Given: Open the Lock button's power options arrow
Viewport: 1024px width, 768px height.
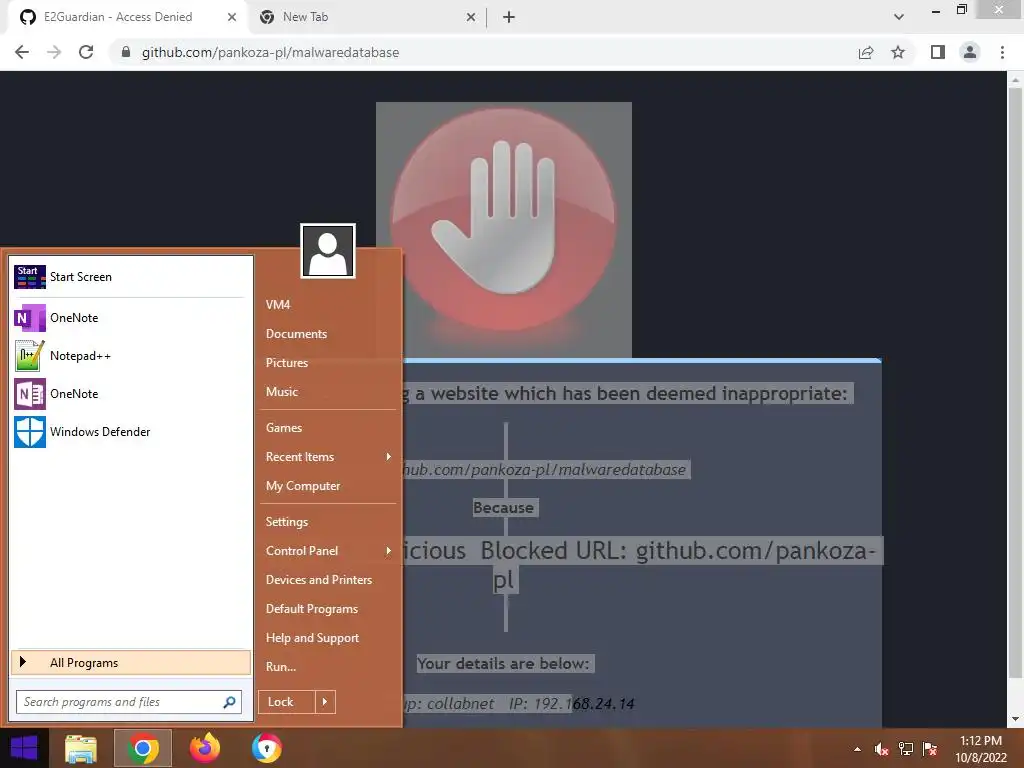Looking at the screenshot, I should click(325, 702).
